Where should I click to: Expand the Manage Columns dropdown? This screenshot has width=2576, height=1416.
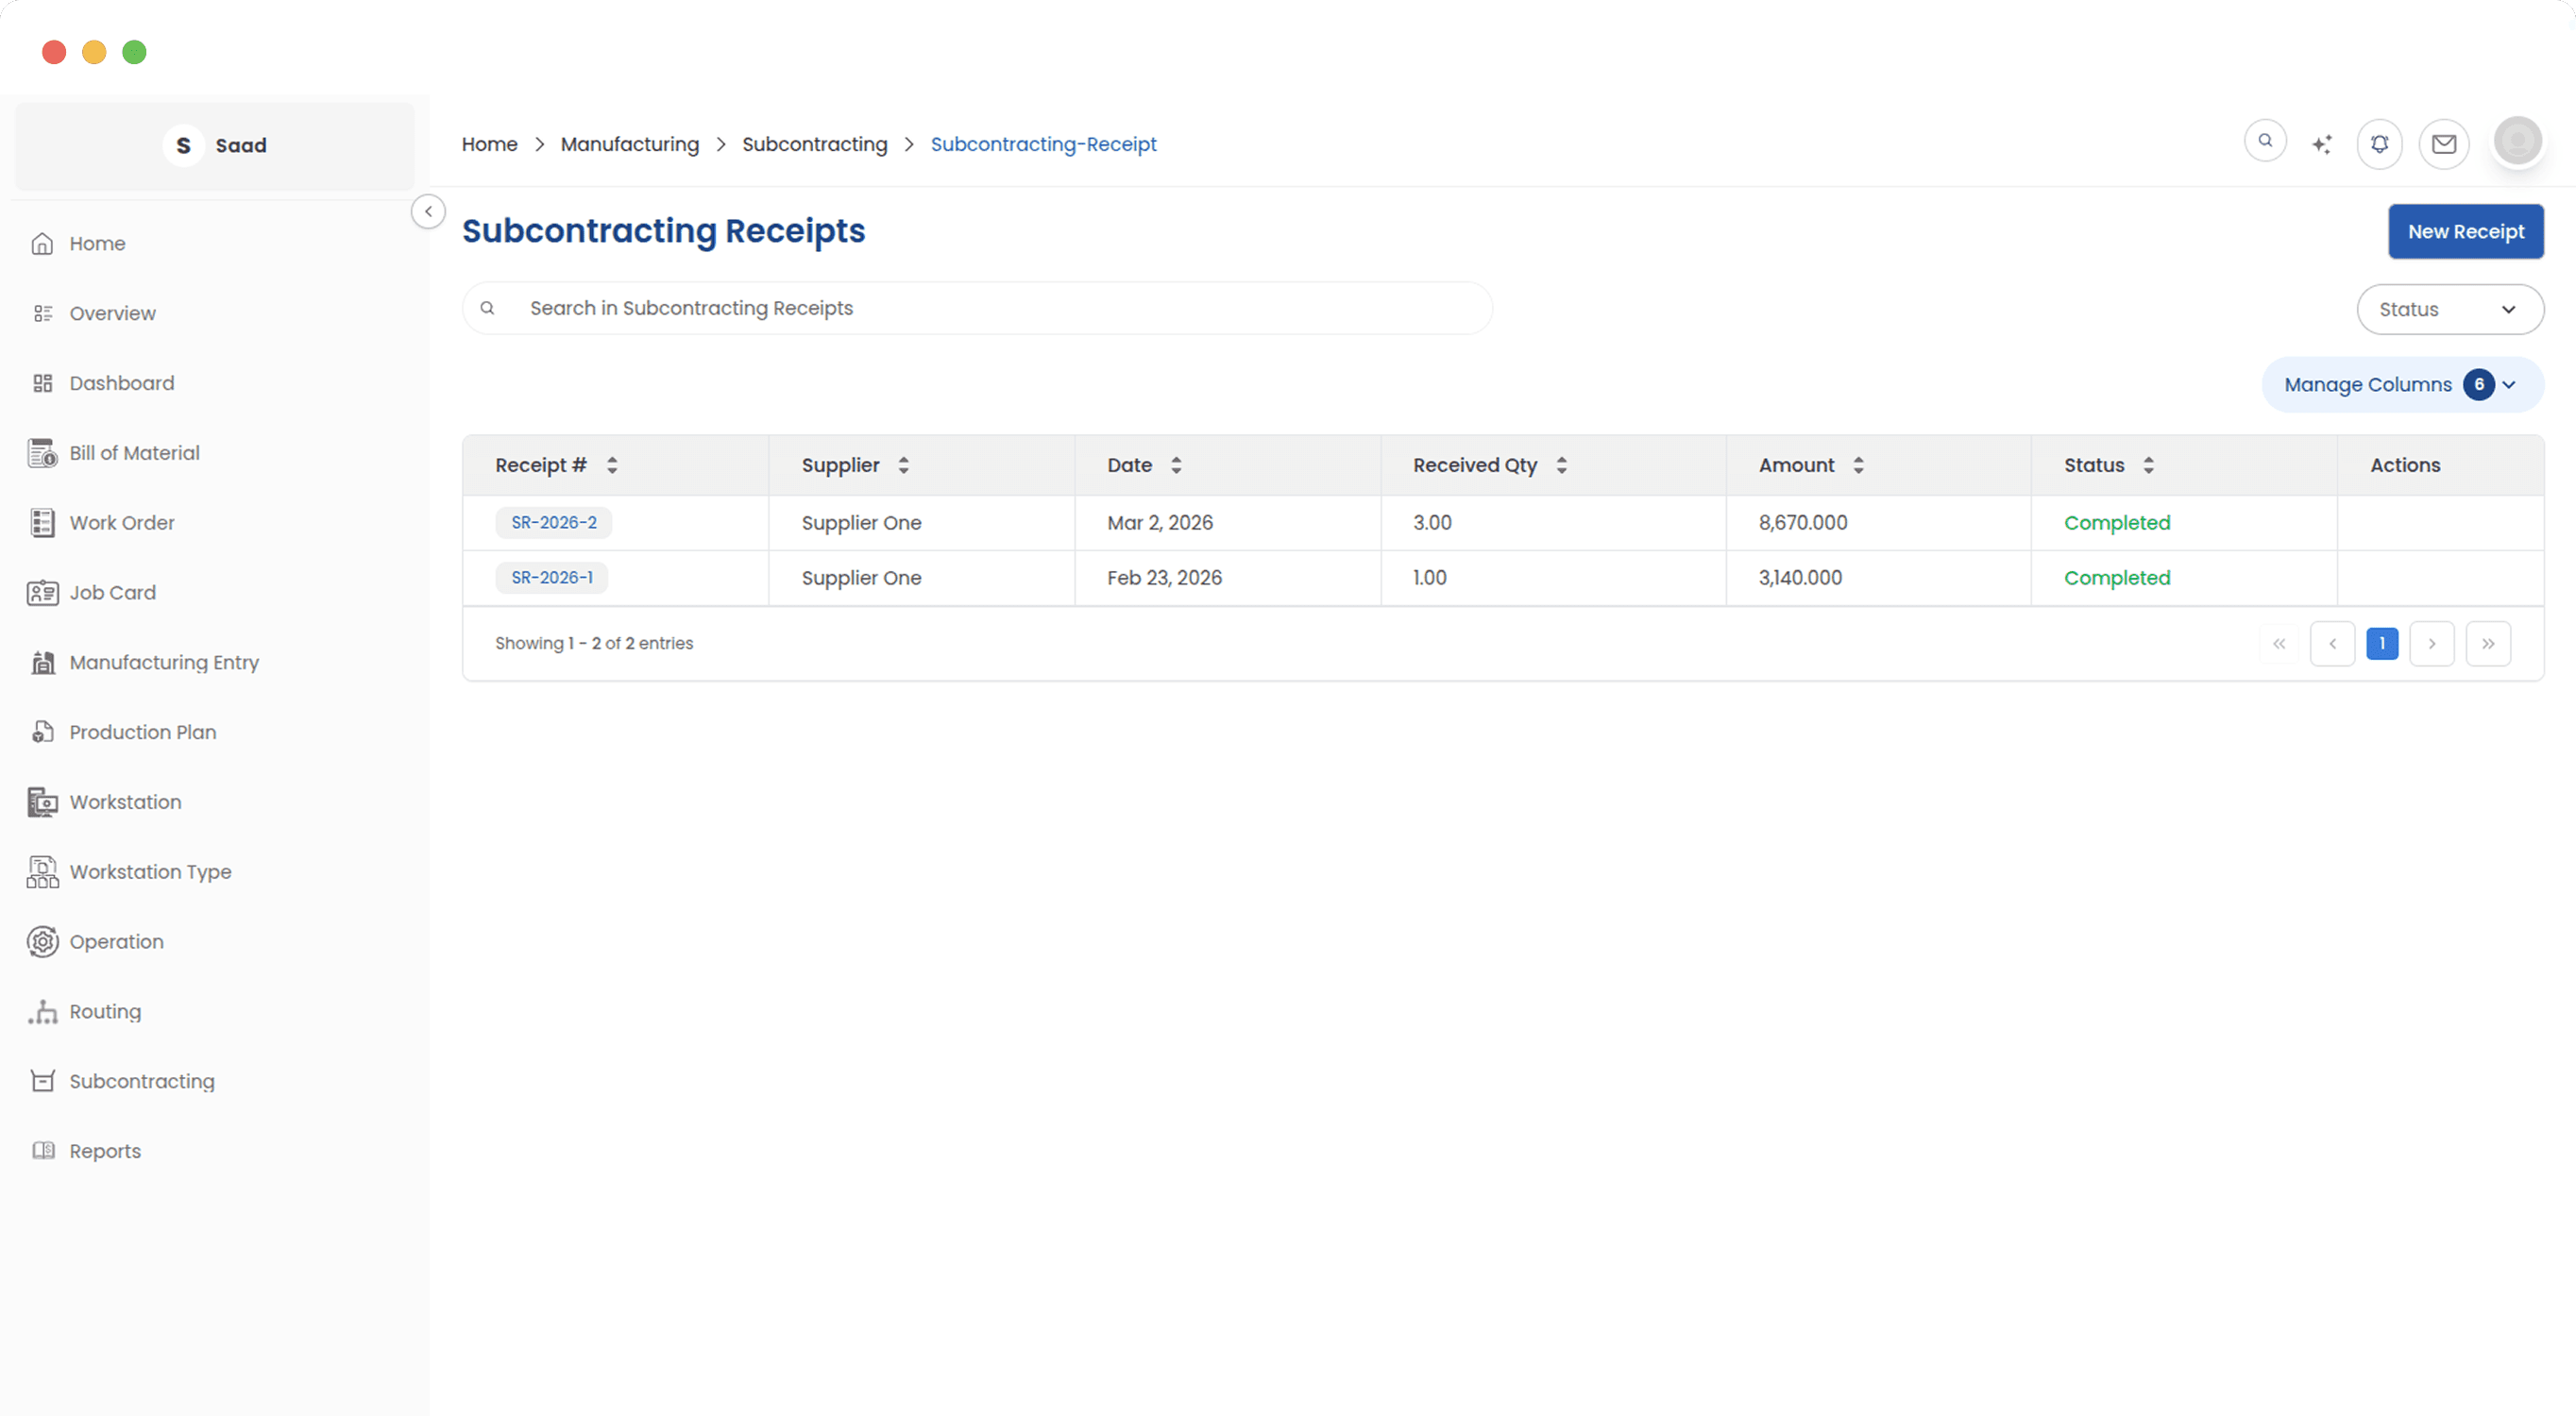coord(2401,385)
